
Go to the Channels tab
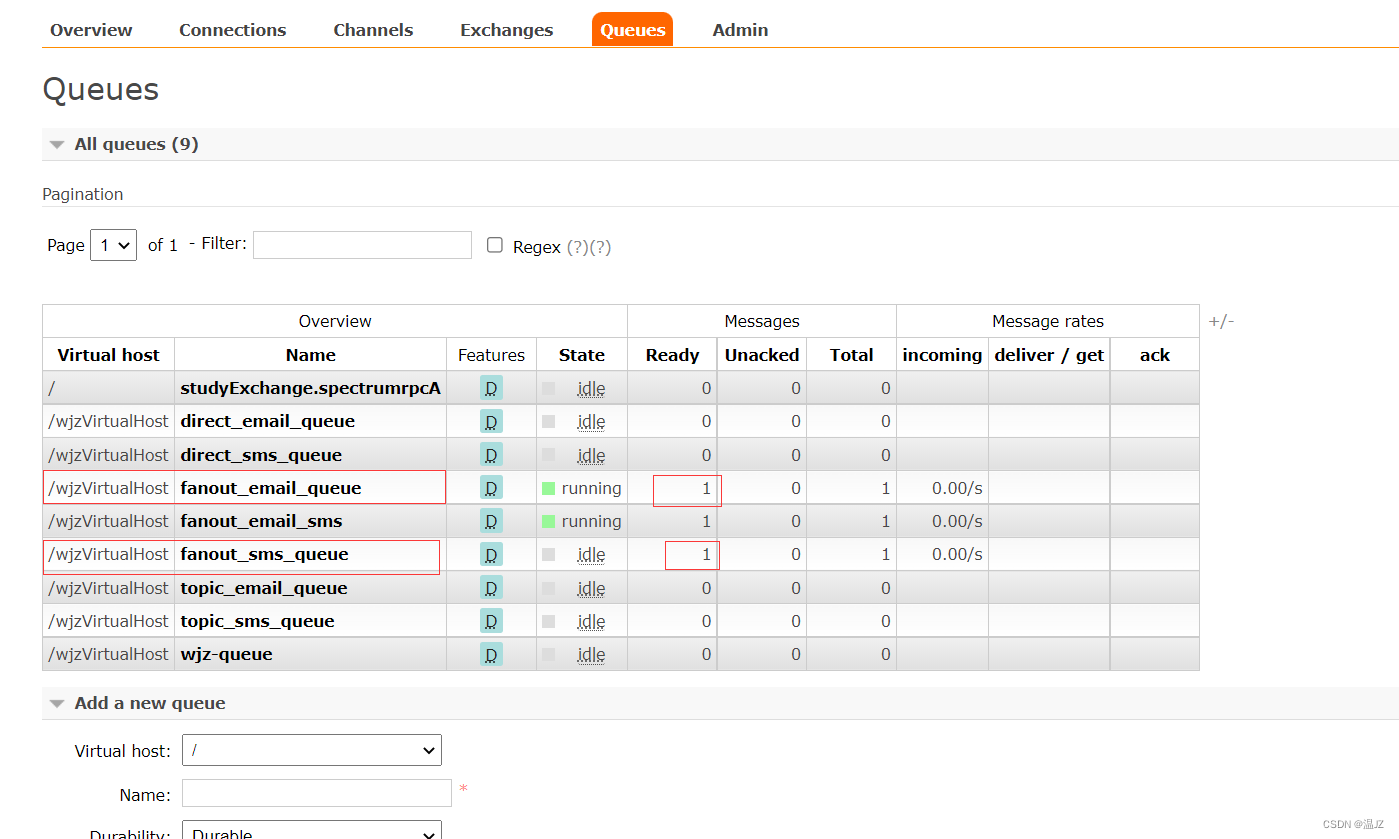(x=373, y=30)
